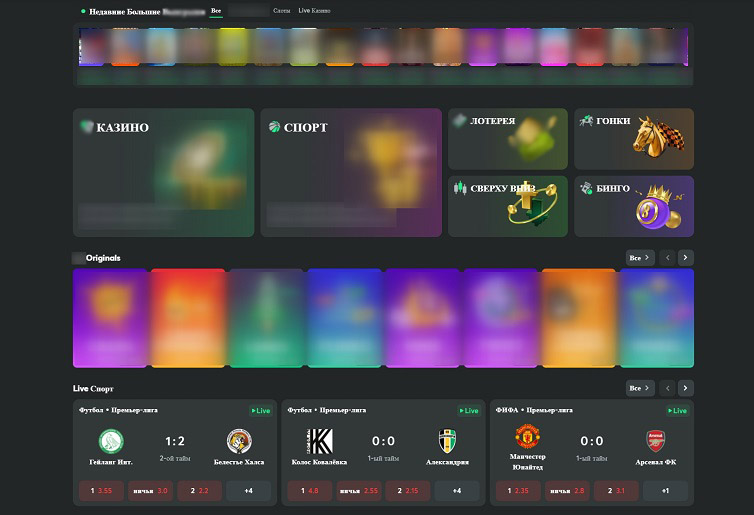
Task: Expand more bets with +4 on Колос match
Action: tap(456, 491)
